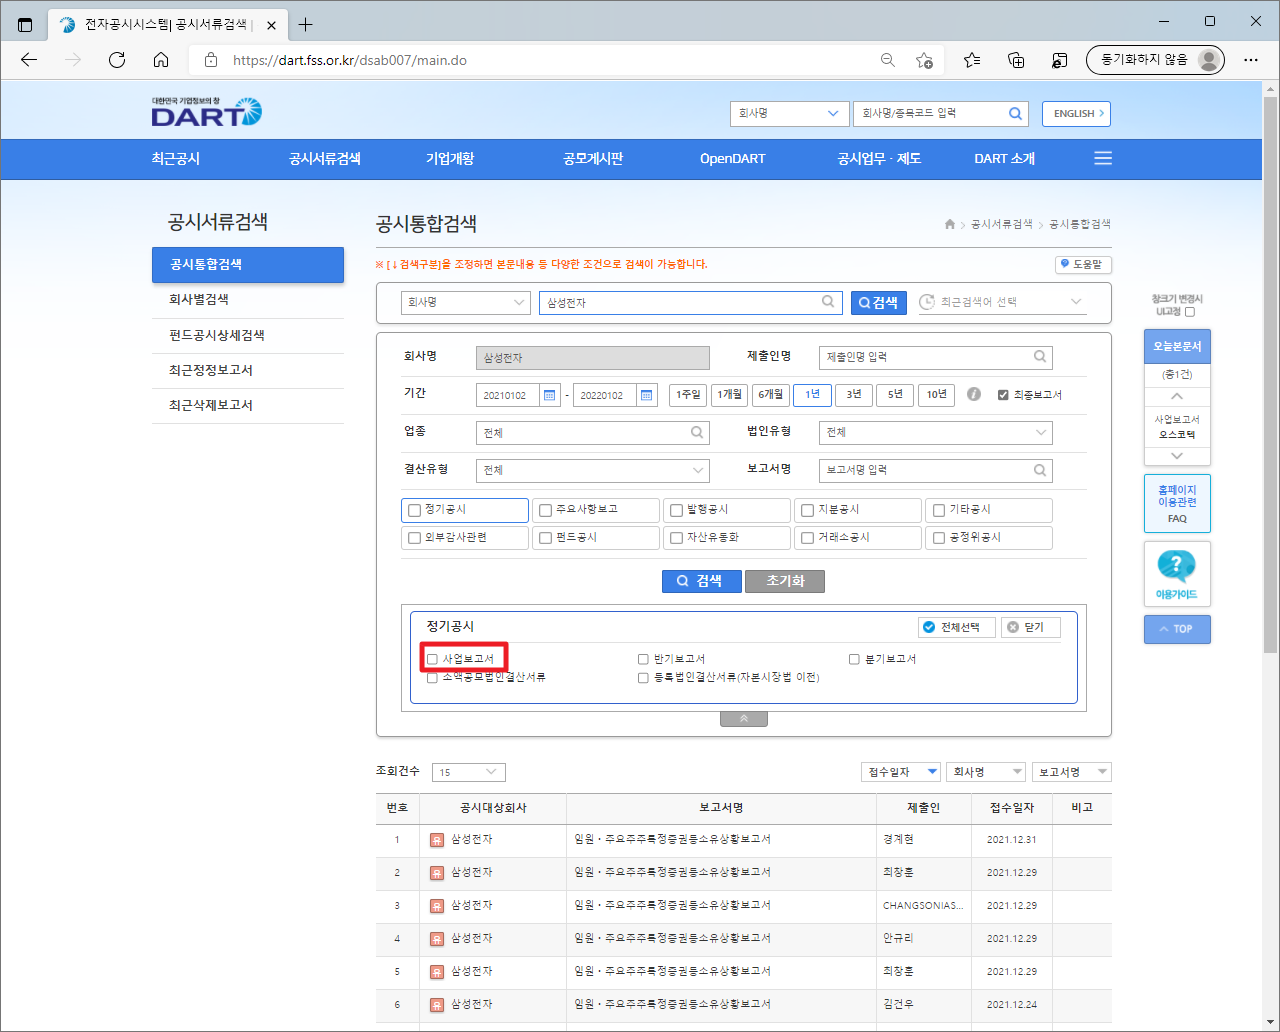1280x1032 pixels.
Task: Open the OpenDART menu
Action: tap(733, 159)
